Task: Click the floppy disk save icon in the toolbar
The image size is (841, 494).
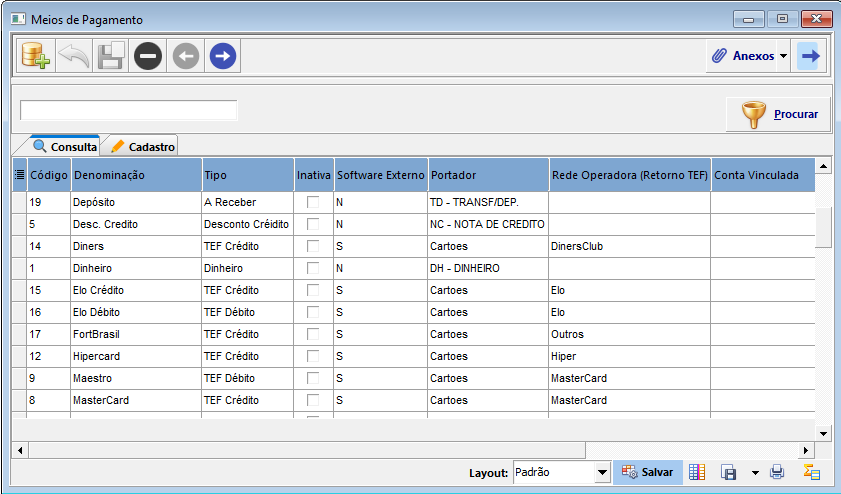Action: point(111,56)
